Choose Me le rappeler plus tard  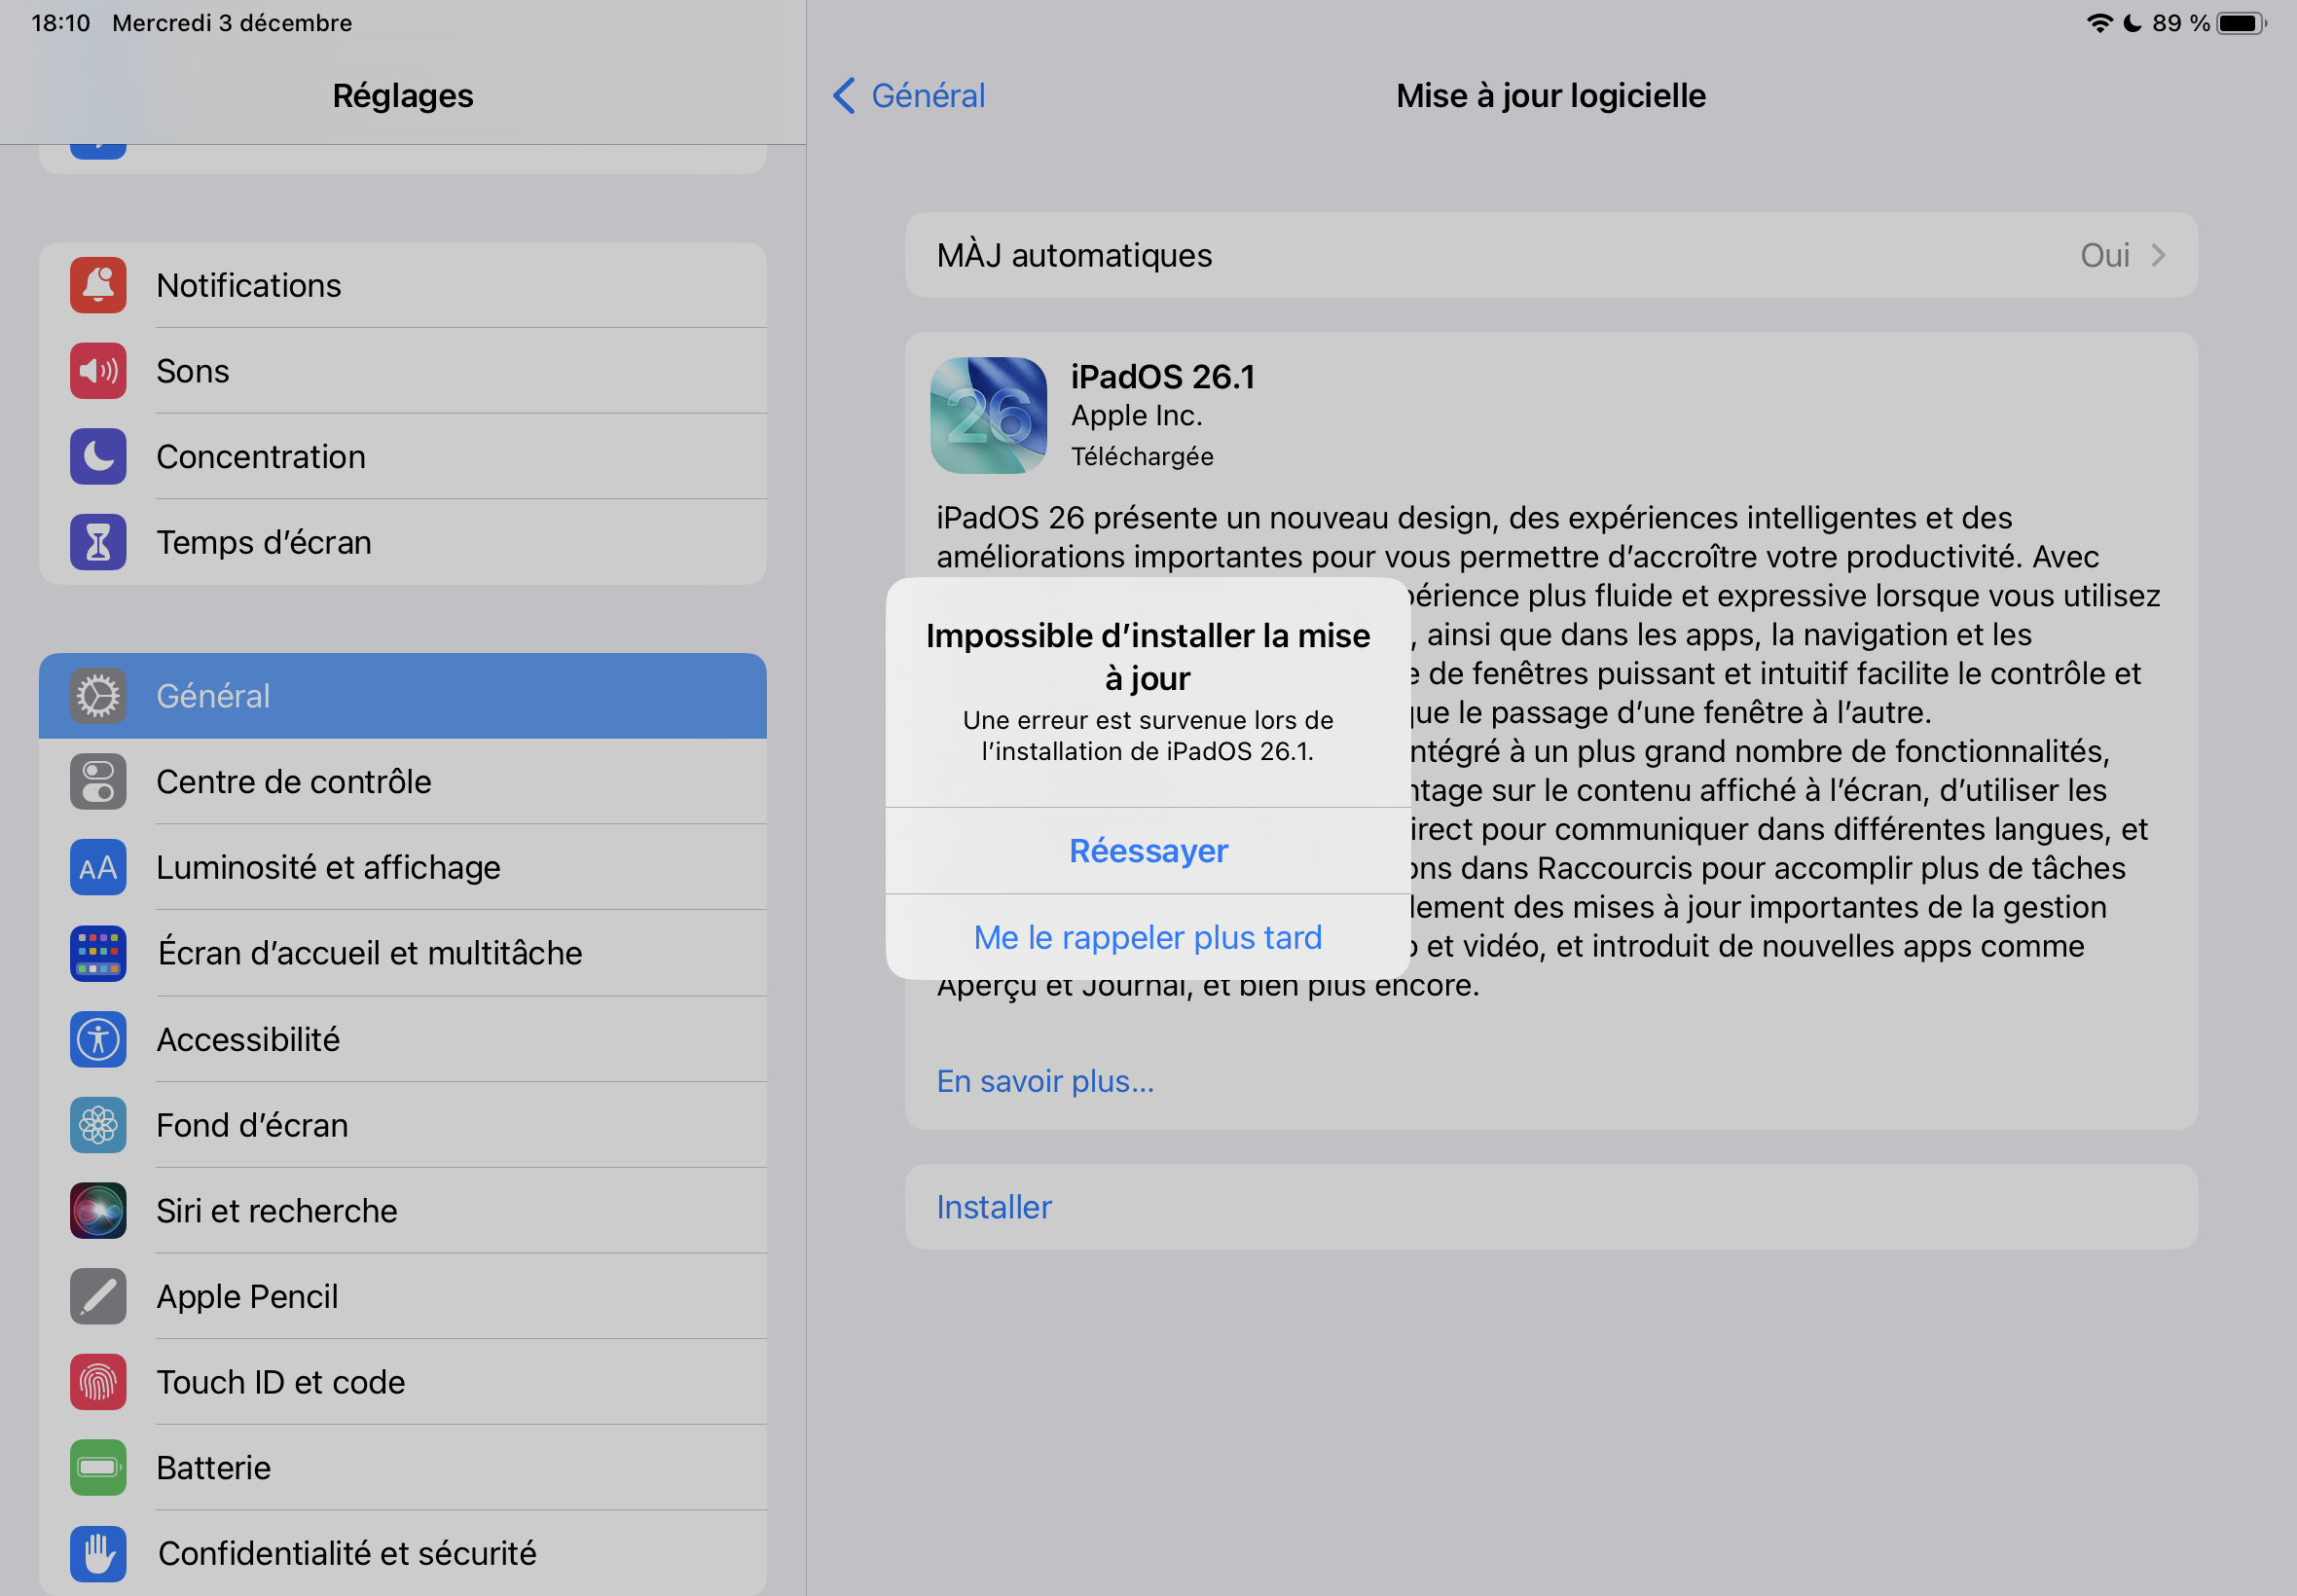[x=1147, y=937]
